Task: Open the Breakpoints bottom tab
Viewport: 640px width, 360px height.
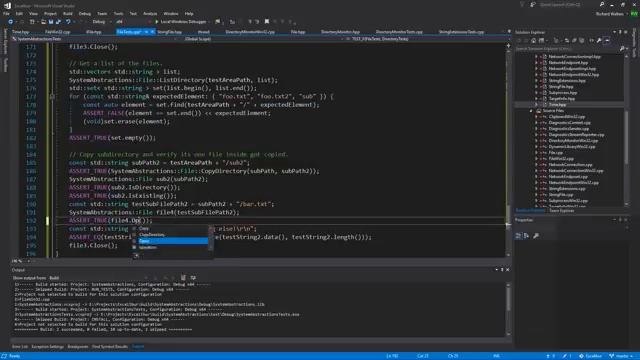Action: point(78,347)
